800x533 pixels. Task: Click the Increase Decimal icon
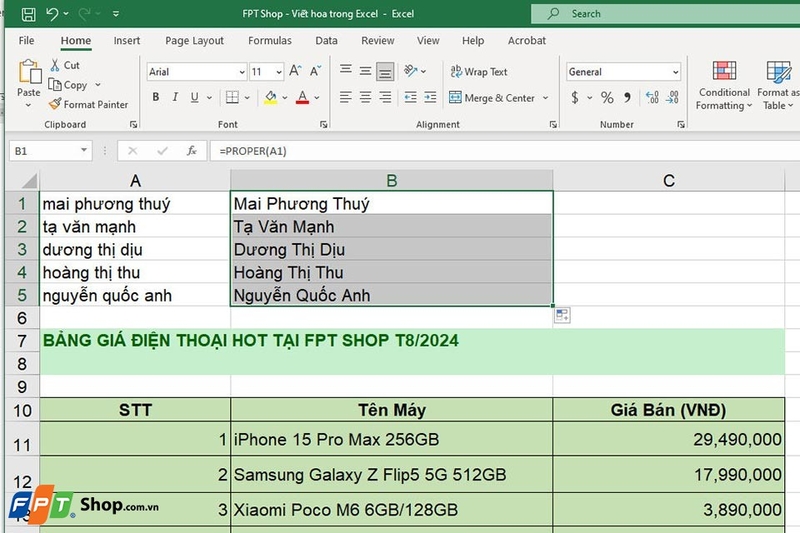(652, 97)
